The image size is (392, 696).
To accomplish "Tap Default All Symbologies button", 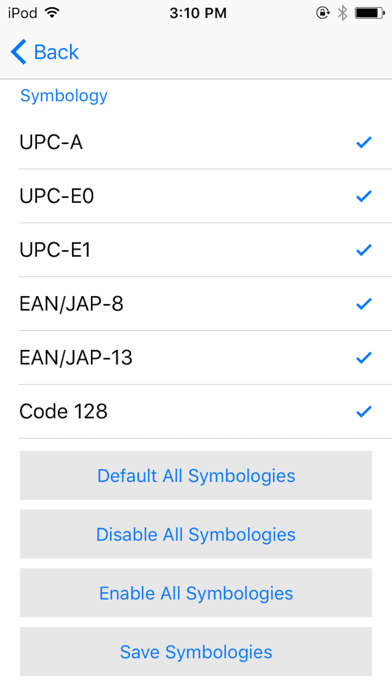I will [x=196, y=475].
